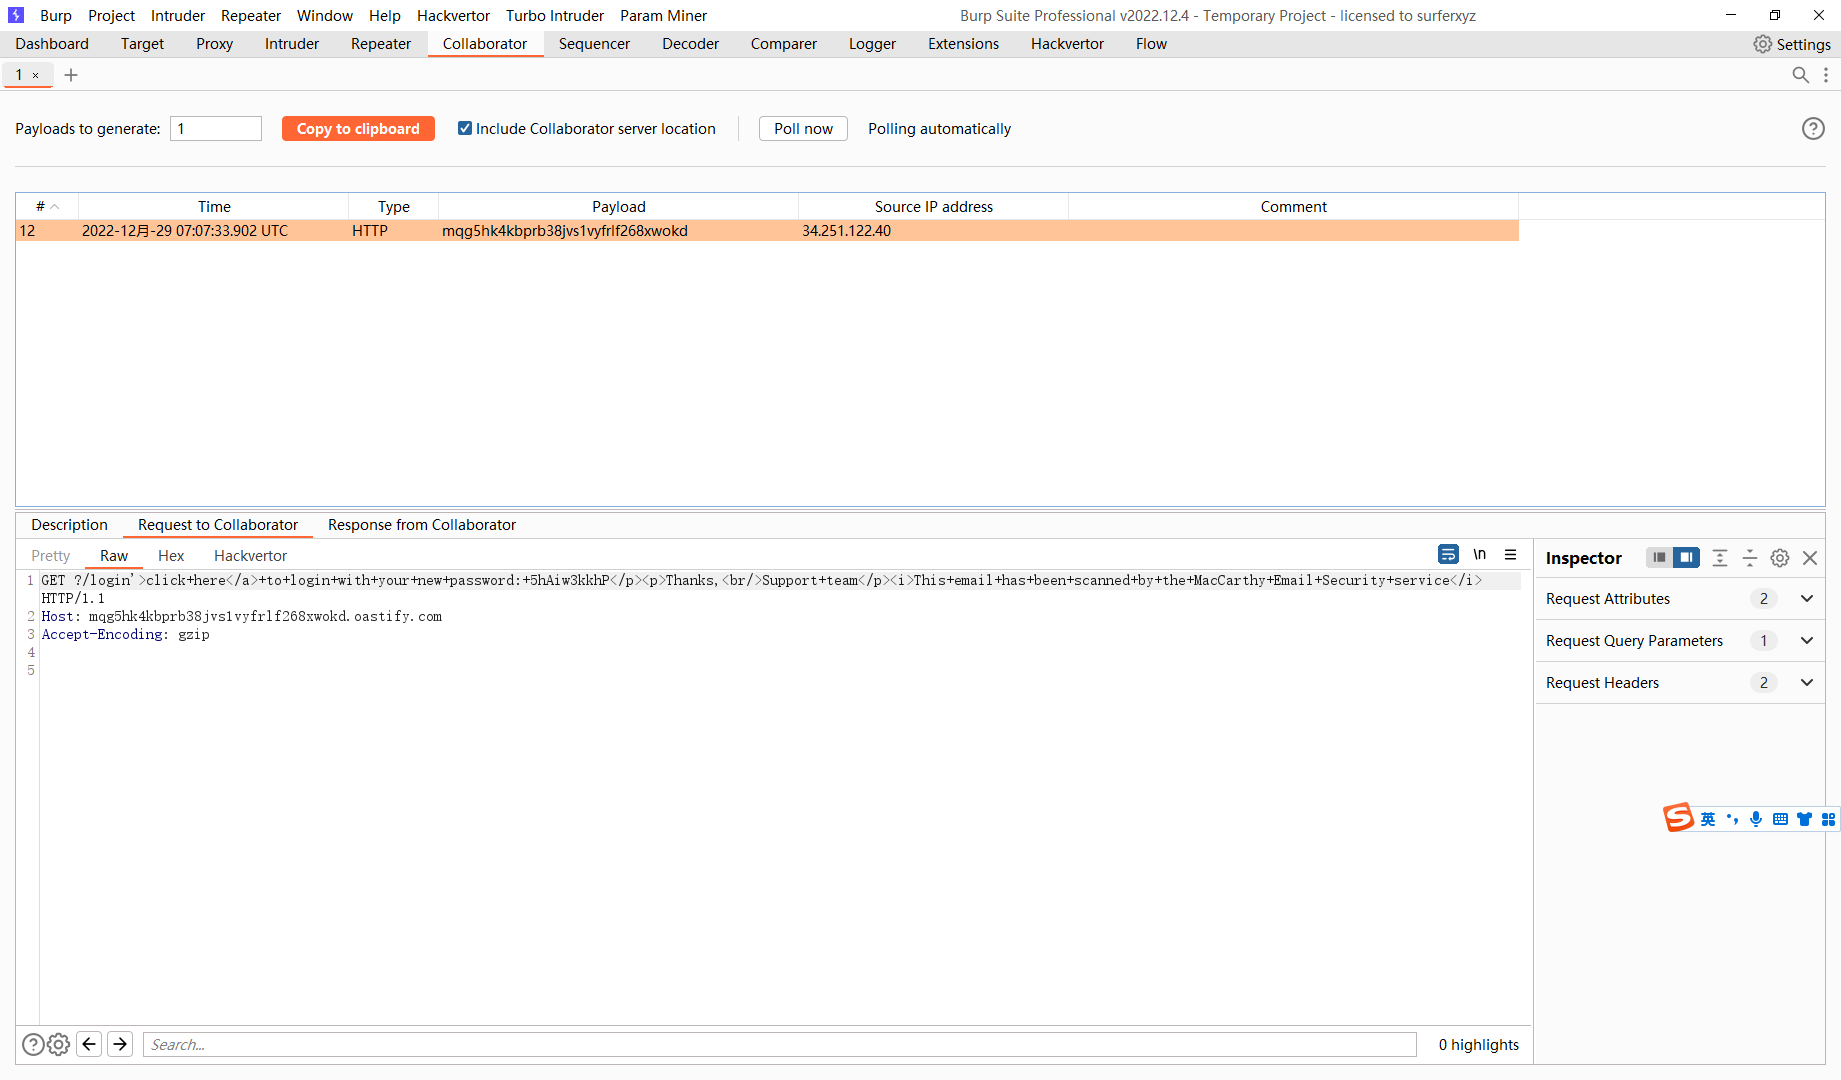The height and width of the screenshot is (1080, 1841).
Task: Open Burp search magnifier at top right
Action: (x=1800, y=75)
